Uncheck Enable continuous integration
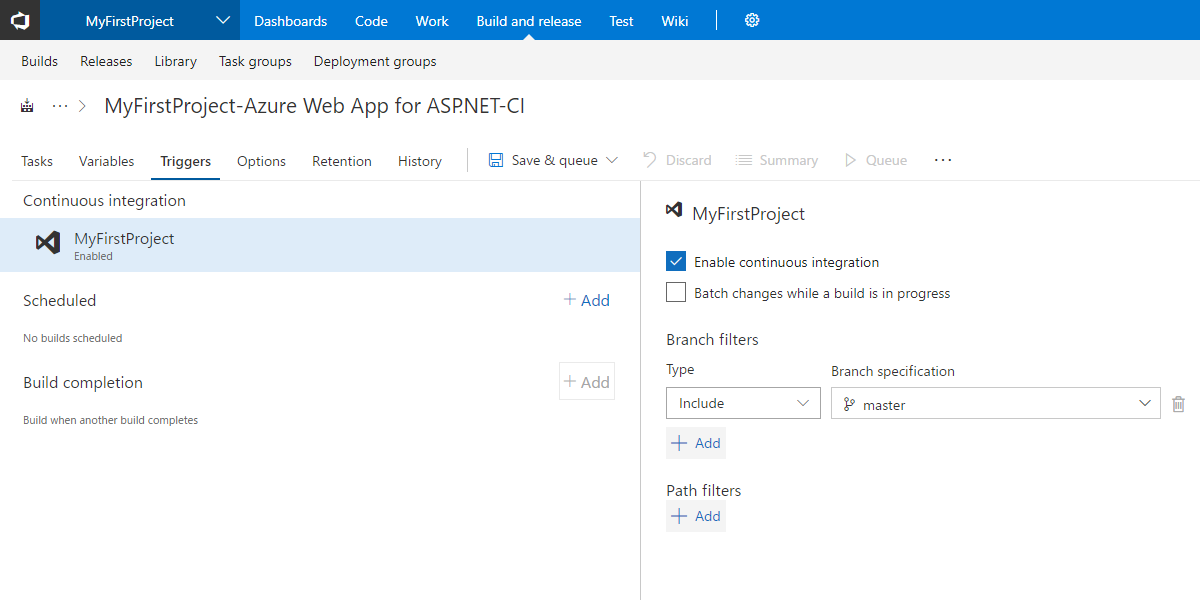This screenshot has width=1200, height=600. [676, 262]
